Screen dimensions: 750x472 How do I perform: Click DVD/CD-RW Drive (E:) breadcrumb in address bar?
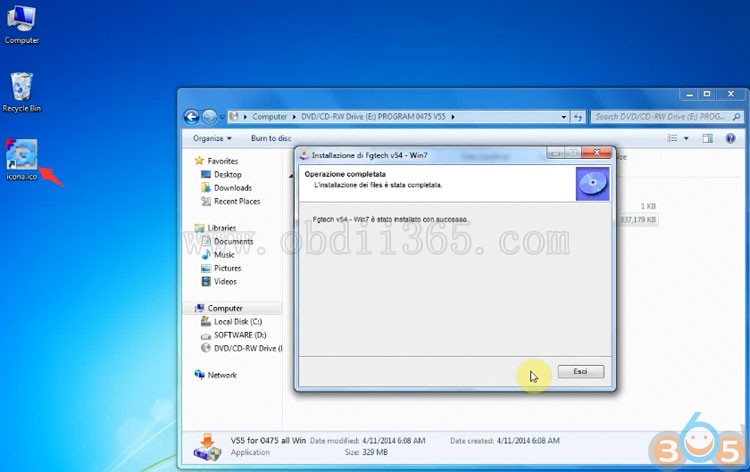click(x=373, y=117)
